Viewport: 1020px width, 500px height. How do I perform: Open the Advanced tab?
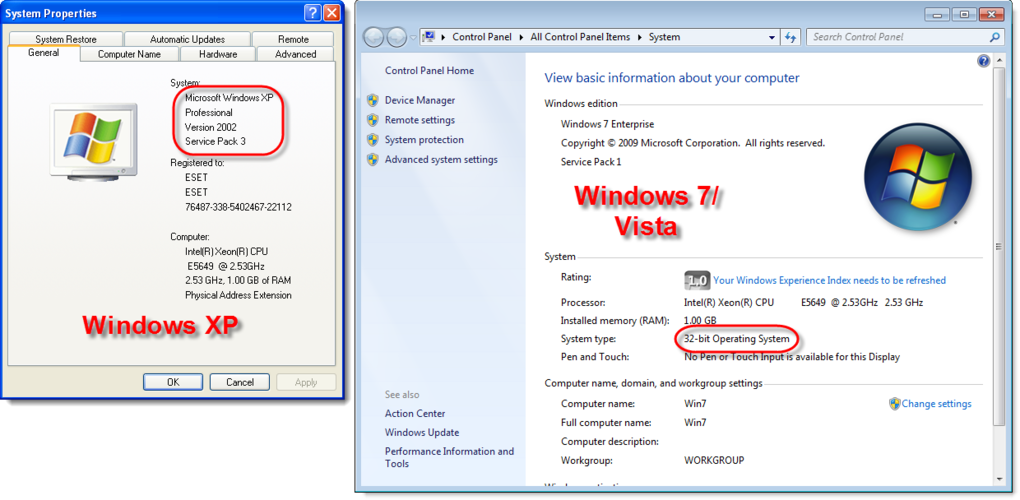[295, 55]
